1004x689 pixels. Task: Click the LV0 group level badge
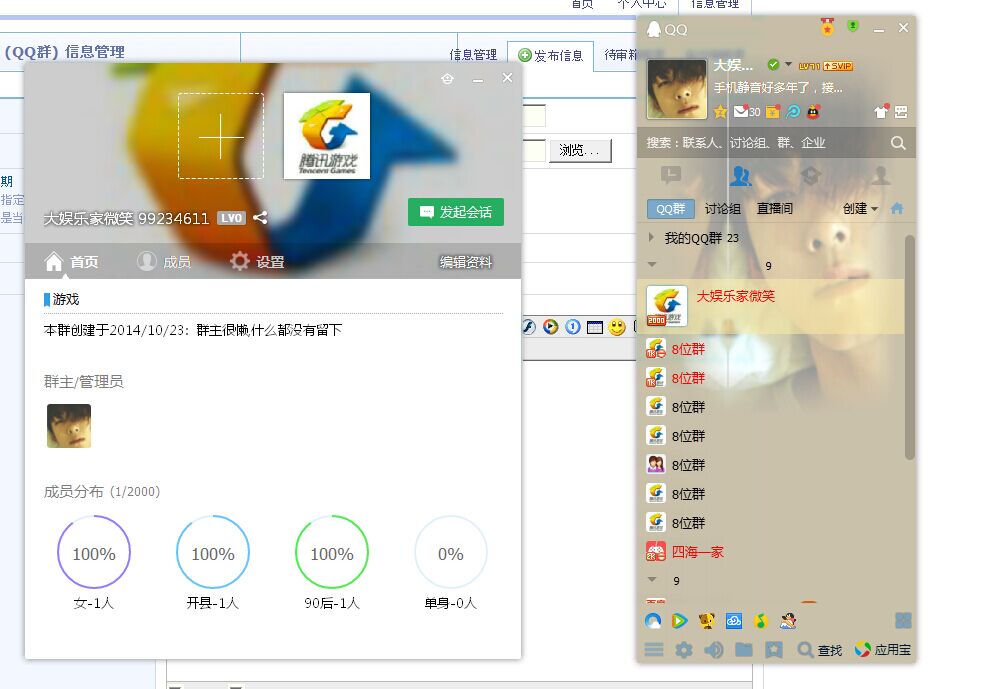tap(231, 218)
